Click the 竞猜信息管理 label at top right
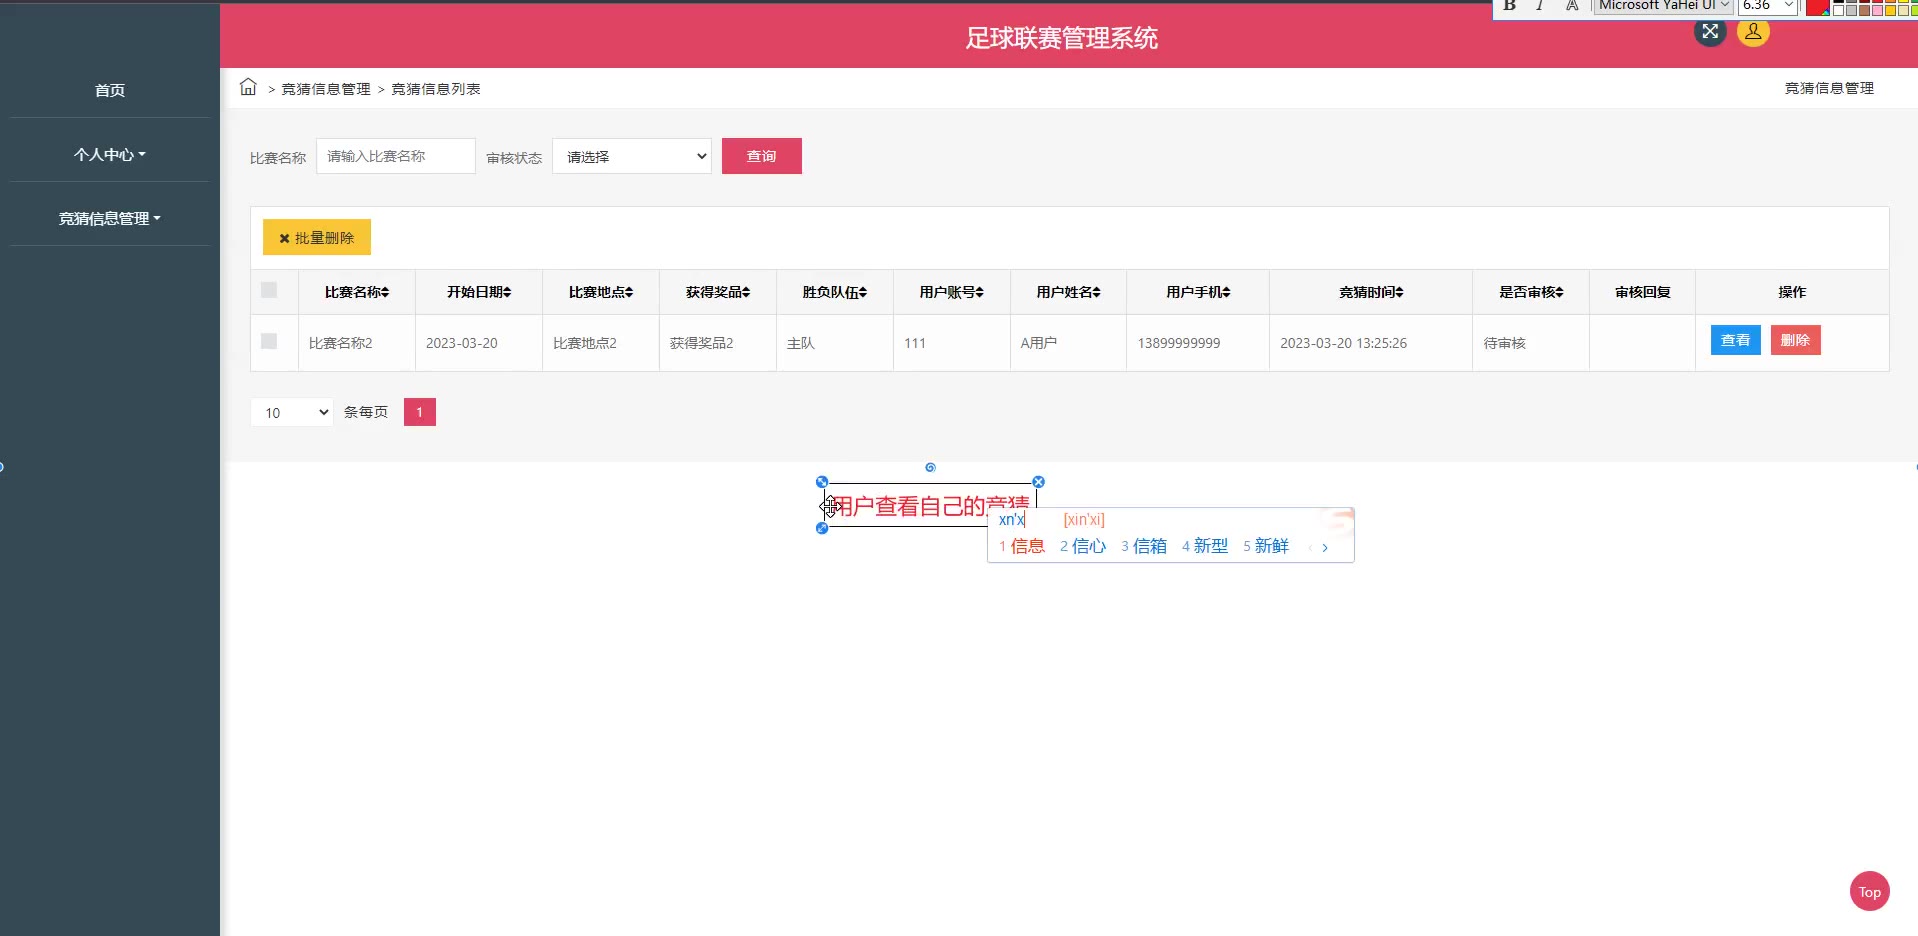The height and width of the screenshot is (936, 1918). tap(1829, 88)
